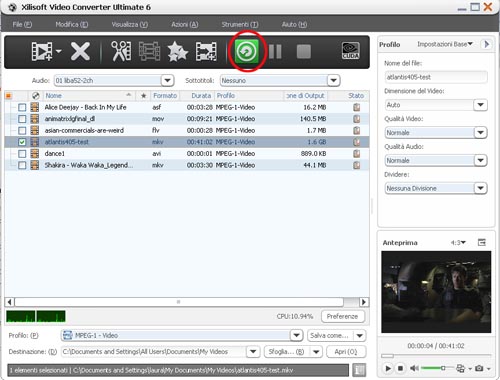The width and height of the screenshot is (500, 380).
Task: Sort list by Nome column header
Action: pos(88,96)
